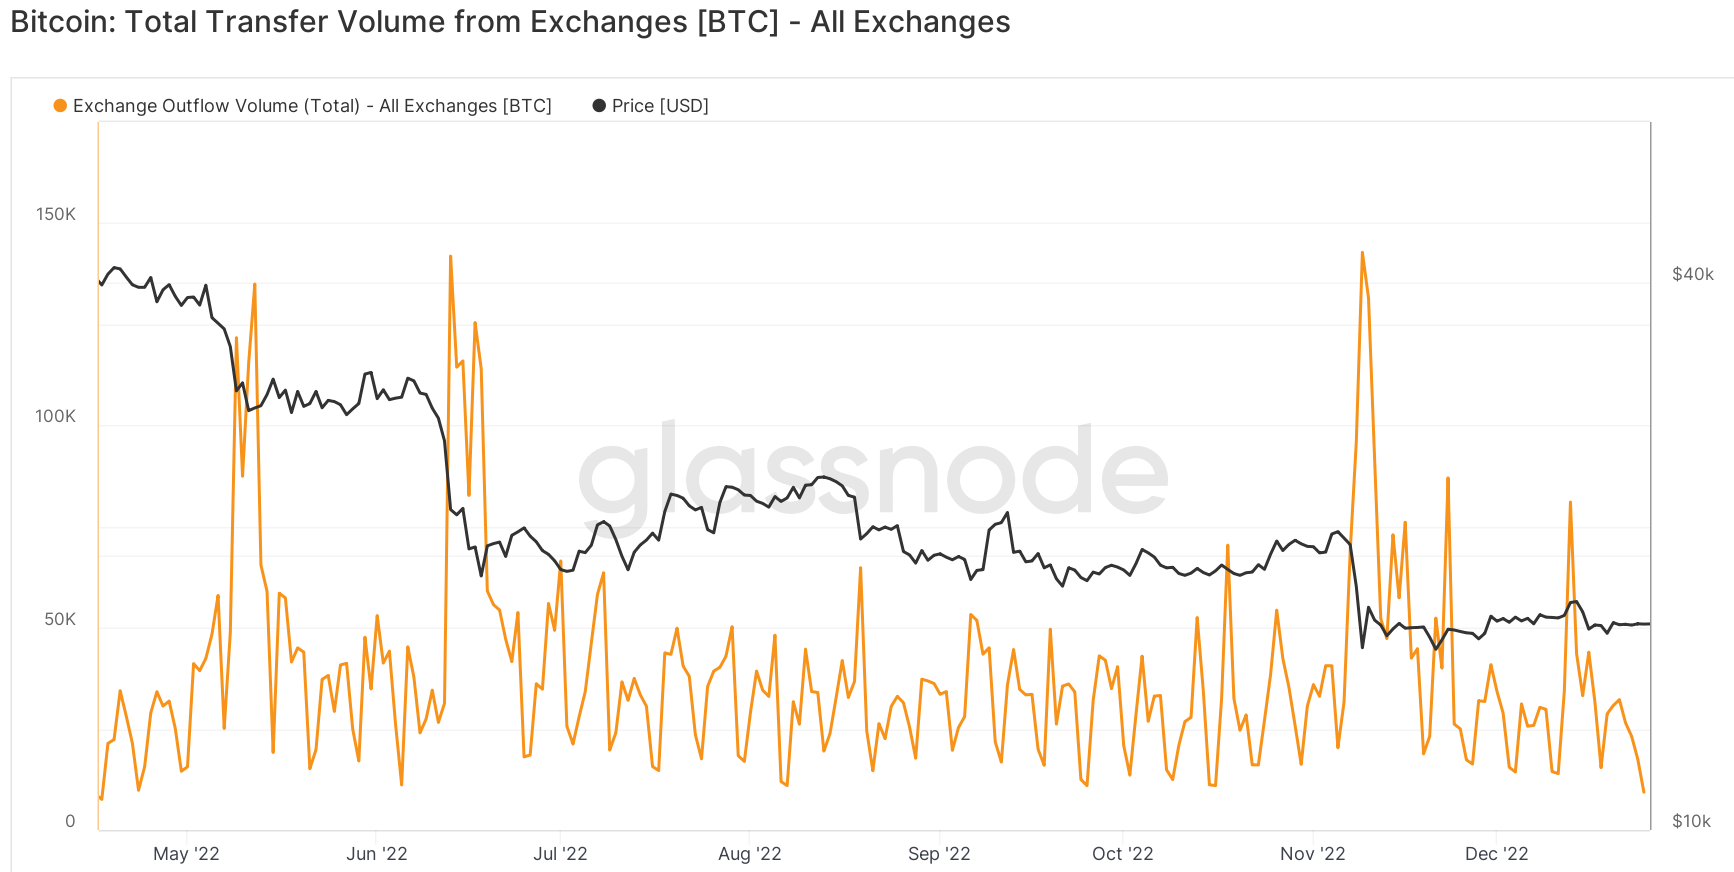Image resolution: width=1734 pixels, height=872 pixels.
Task: Select the May '22 x-axis label
Action: click(x=186, y=854)
